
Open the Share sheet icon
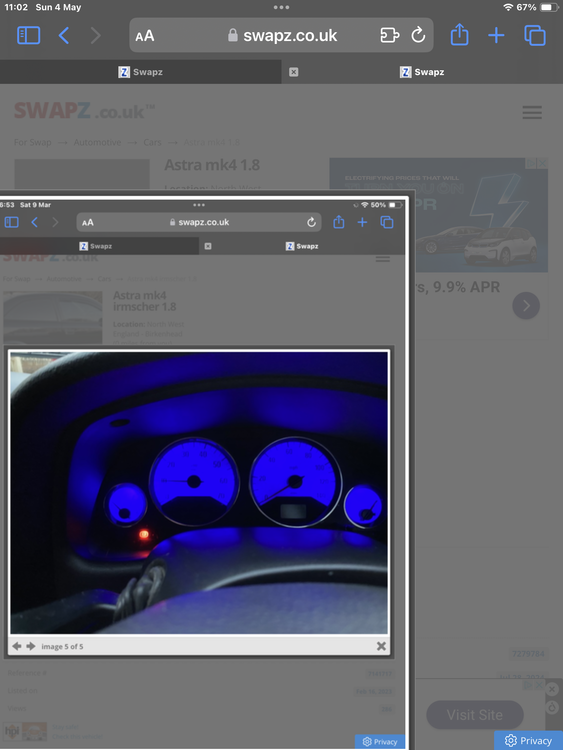pyautogui.click(x=459, y=35)
